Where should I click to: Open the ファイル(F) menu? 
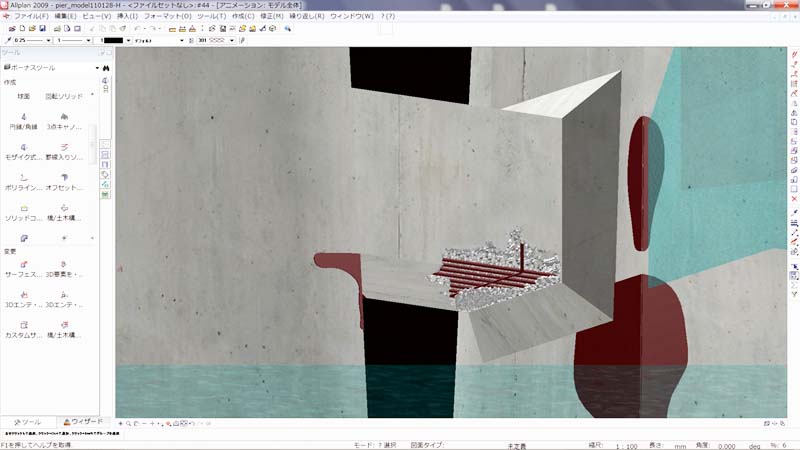(x=31, y=16)
